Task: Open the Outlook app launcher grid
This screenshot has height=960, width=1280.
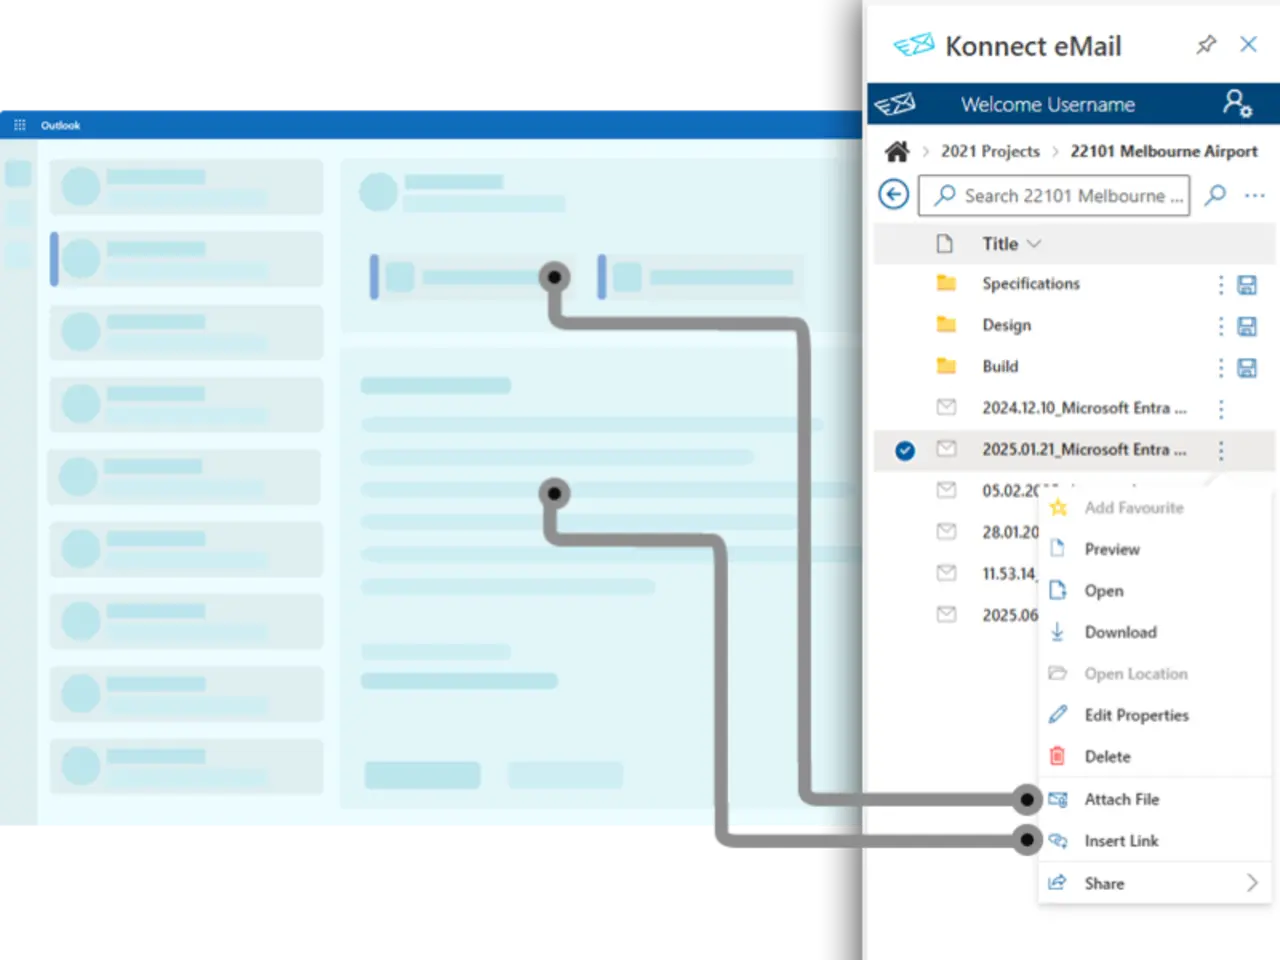Action: [x=19, y=125]
